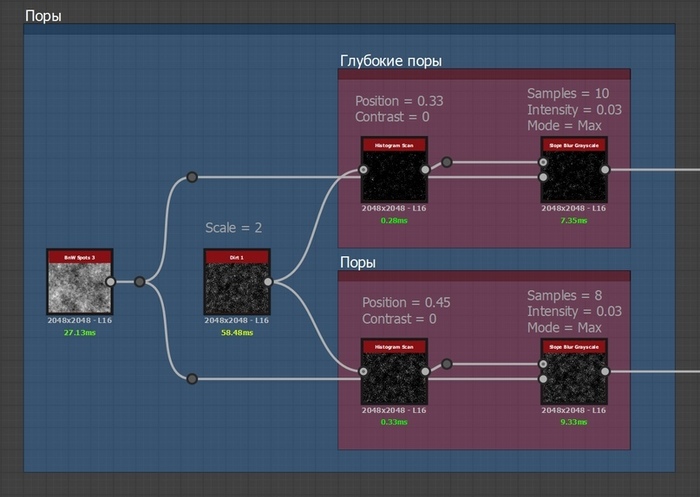The width and height of the screenshot is (700, 497).
Task: Click dot node right of 0.33ms Histogram Scan
Action: tap(446, 364)
